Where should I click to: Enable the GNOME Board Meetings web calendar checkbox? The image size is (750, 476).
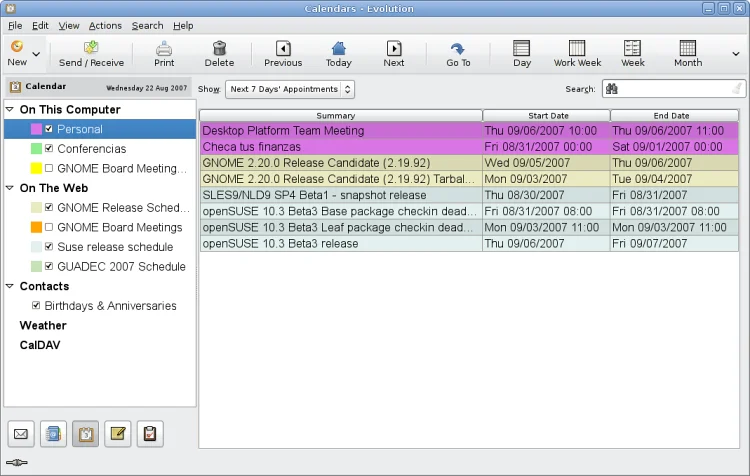point(49,227)
